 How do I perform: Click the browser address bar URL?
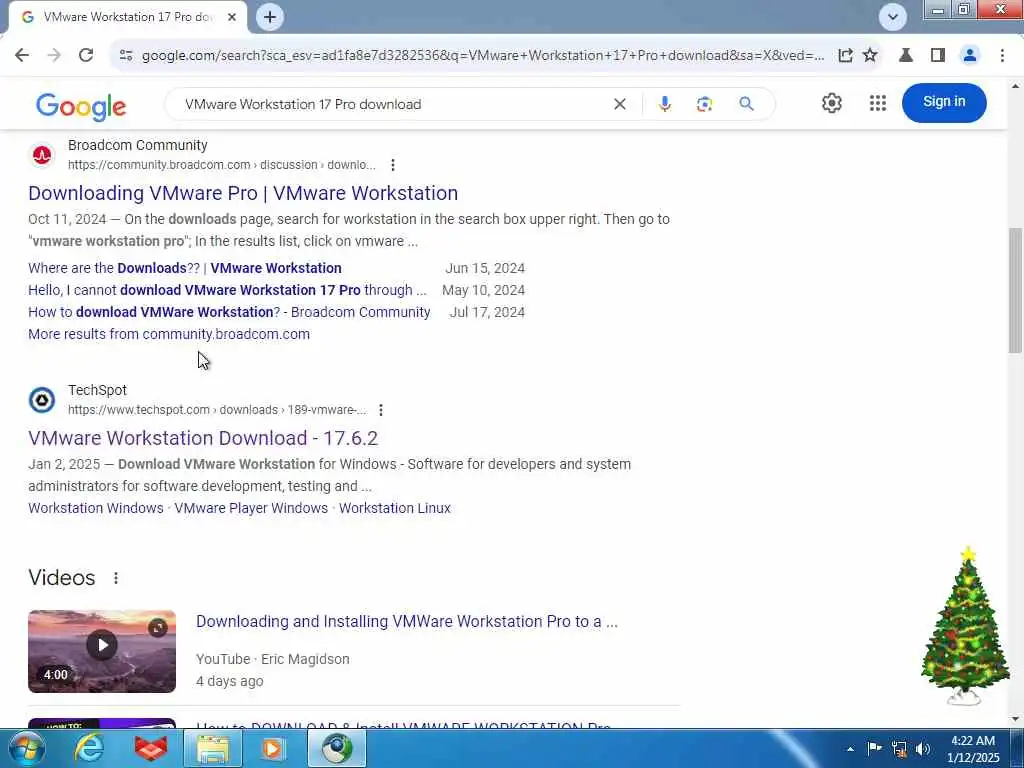pyautogui.click(x=483, y=56)
